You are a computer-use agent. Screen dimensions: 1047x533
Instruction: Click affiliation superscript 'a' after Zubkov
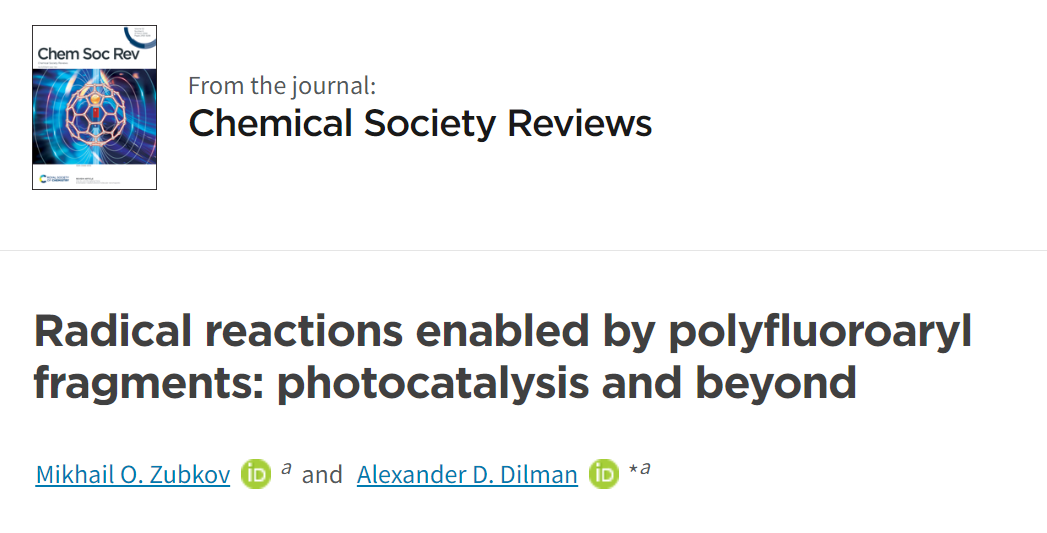[286, 469]
